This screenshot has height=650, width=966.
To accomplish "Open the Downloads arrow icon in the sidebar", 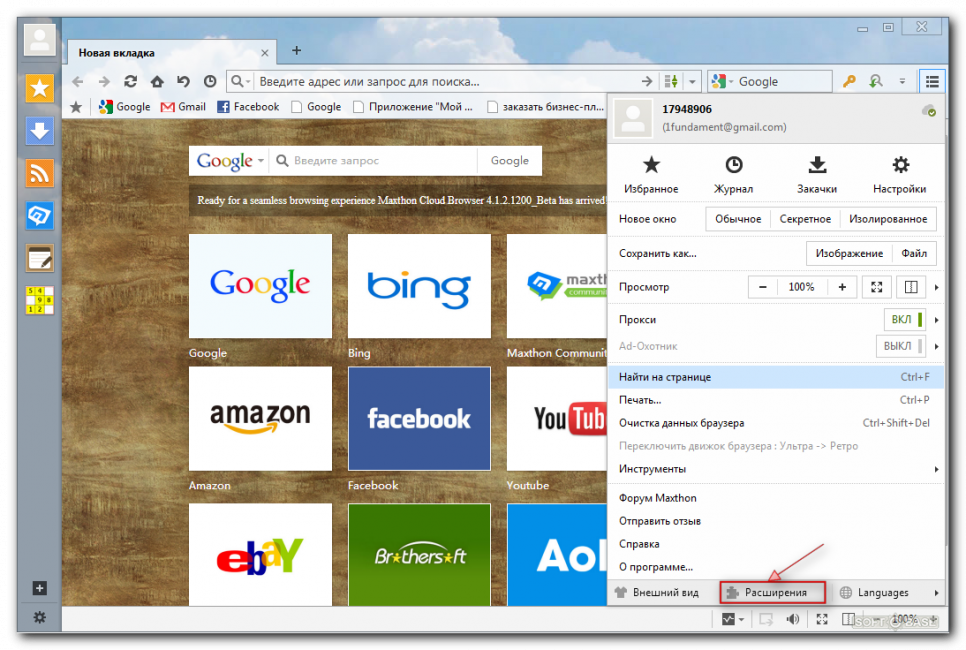I will (x=39, y=131).
